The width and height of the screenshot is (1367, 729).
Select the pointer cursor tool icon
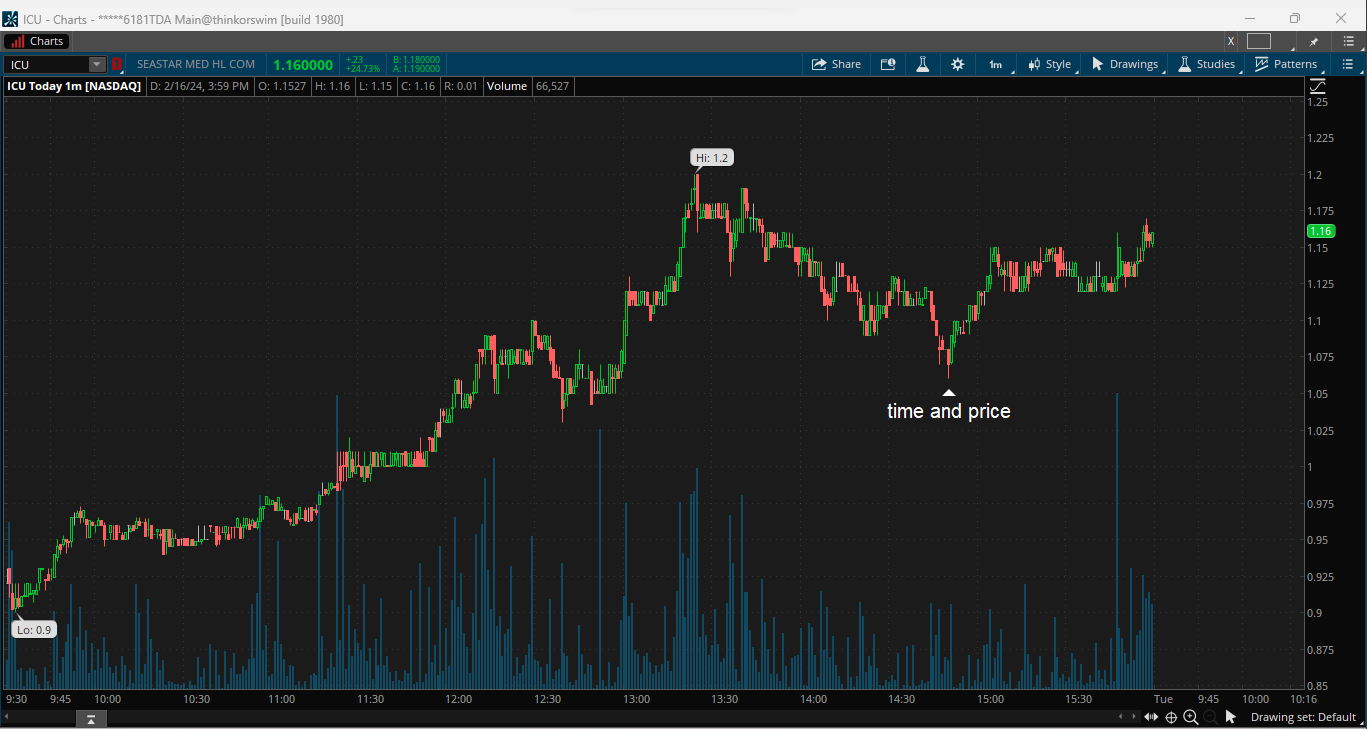coord(1231,717)
